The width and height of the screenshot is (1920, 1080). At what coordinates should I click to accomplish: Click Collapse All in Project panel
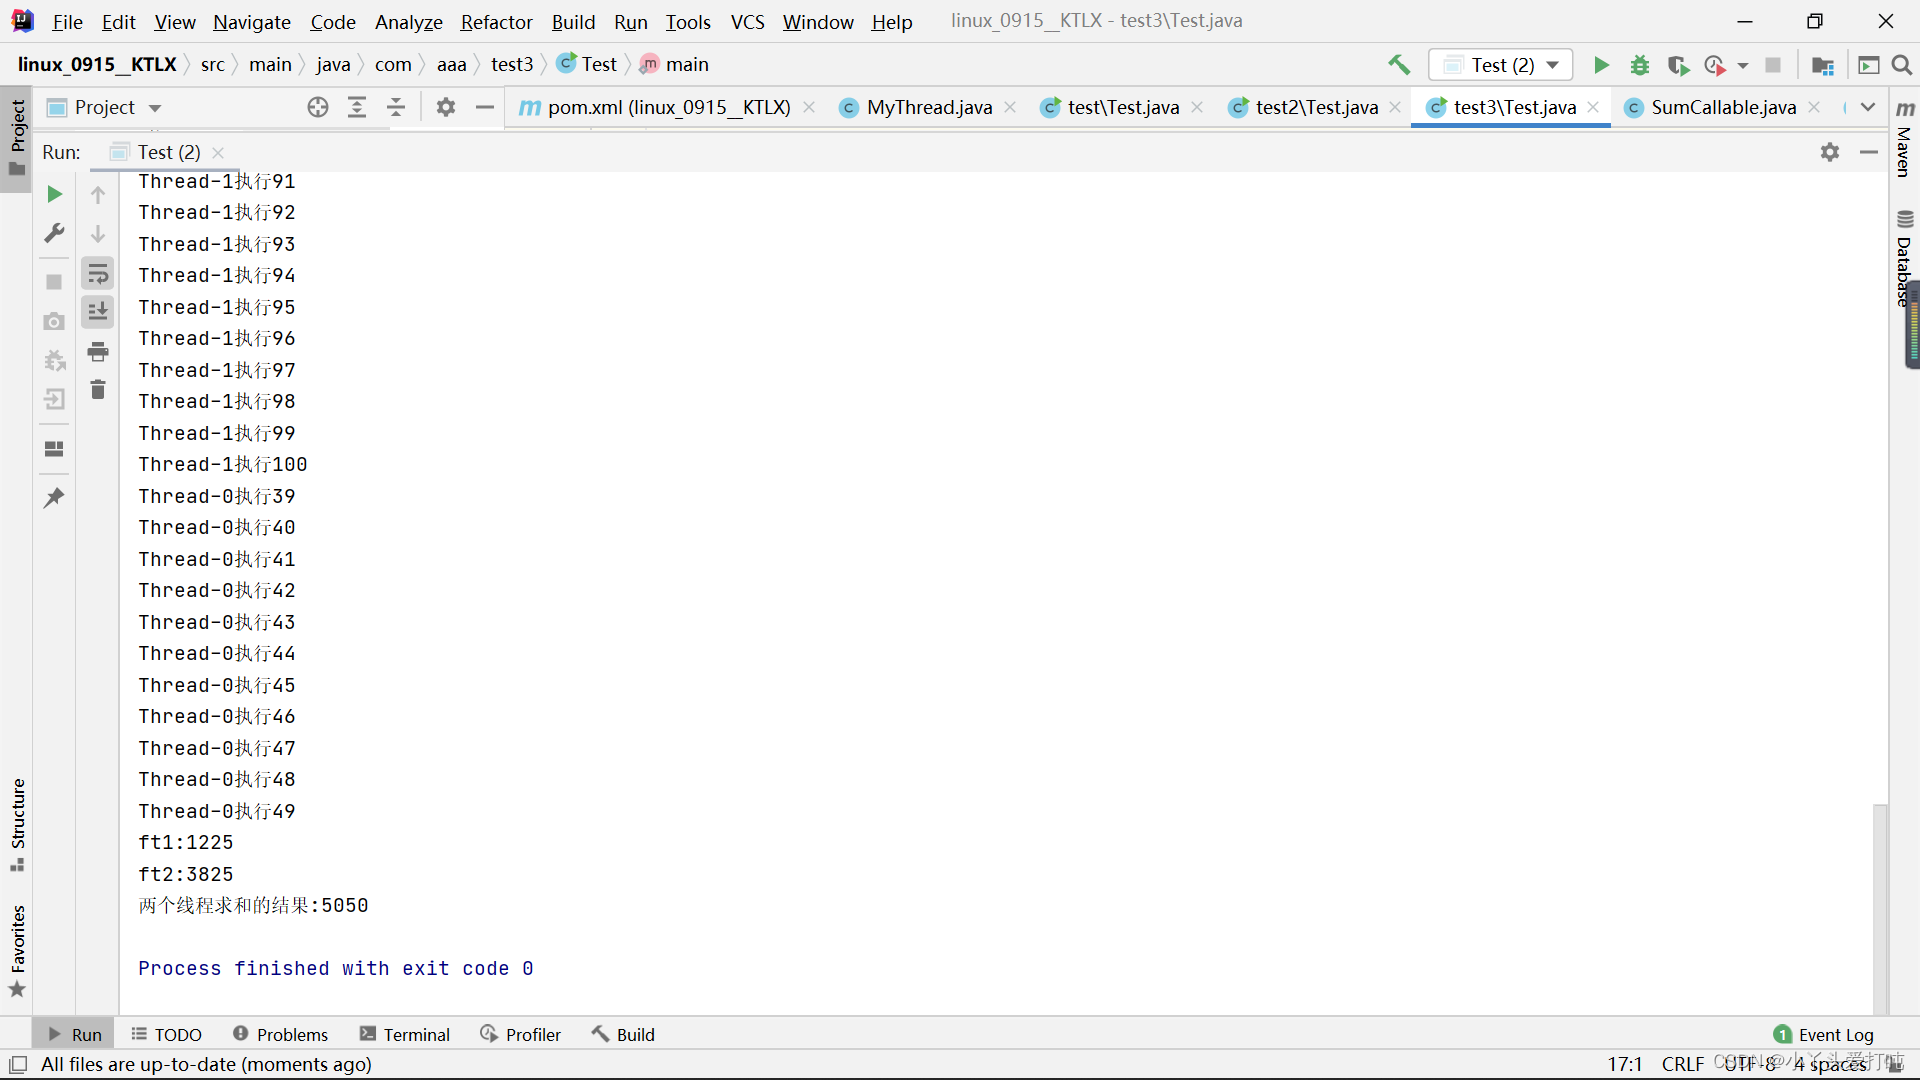pyautogui.click(x=396, y=107)
